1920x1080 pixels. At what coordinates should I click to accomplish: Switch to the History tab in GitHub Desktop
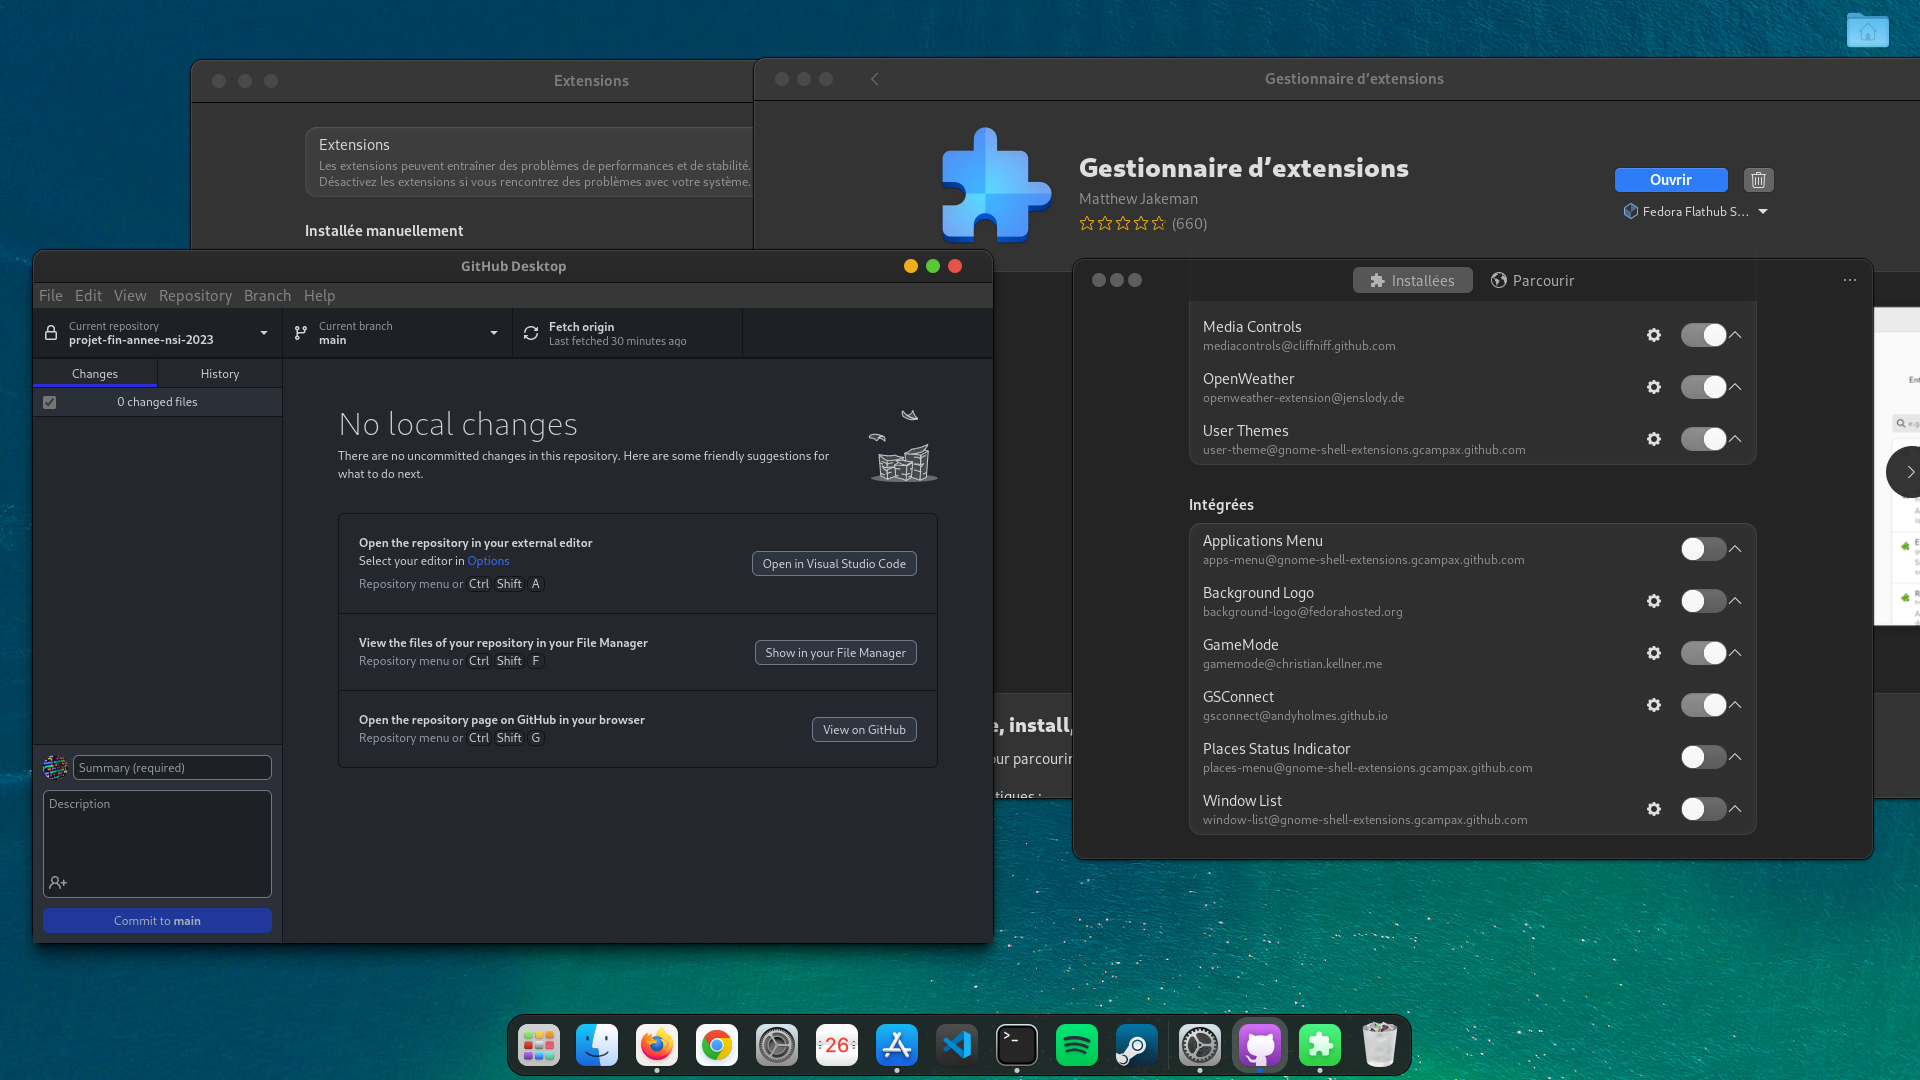click(219, 373)
